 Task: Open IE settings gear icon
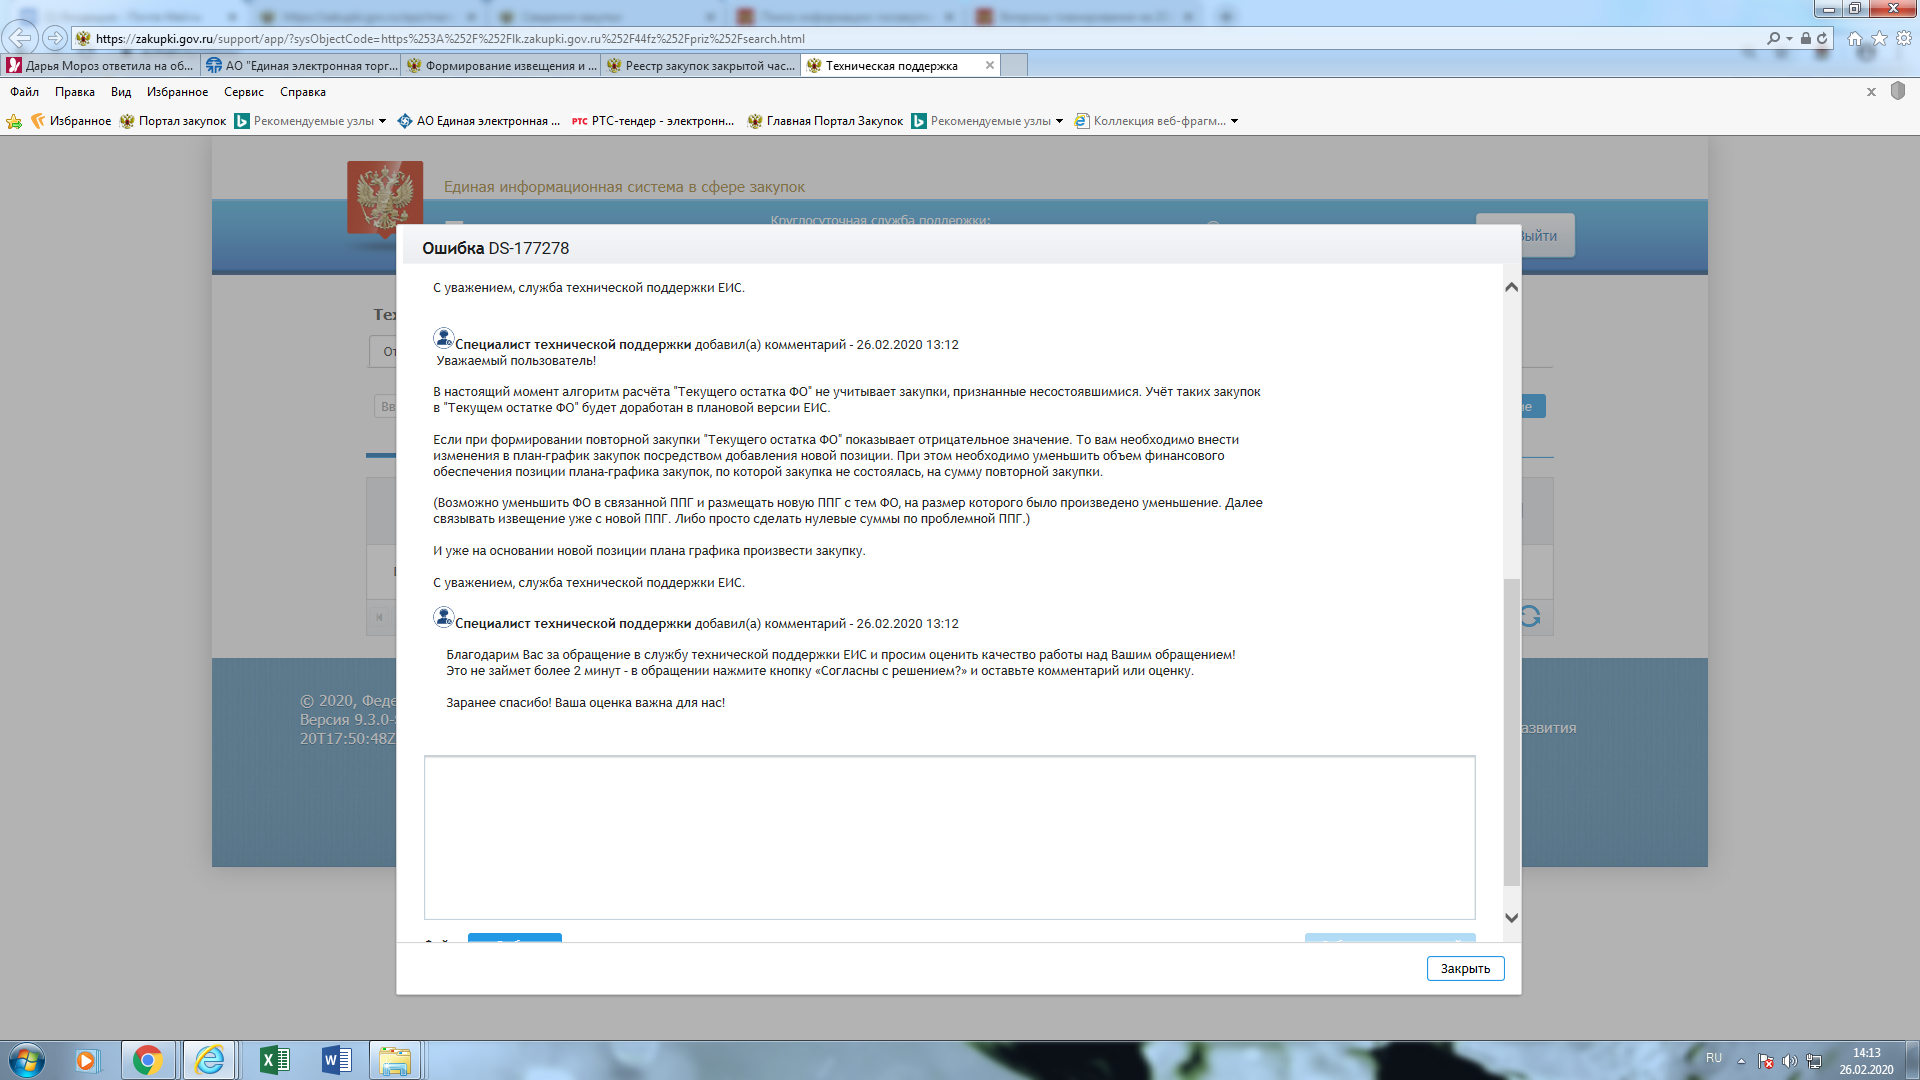tap(1904, 39)
